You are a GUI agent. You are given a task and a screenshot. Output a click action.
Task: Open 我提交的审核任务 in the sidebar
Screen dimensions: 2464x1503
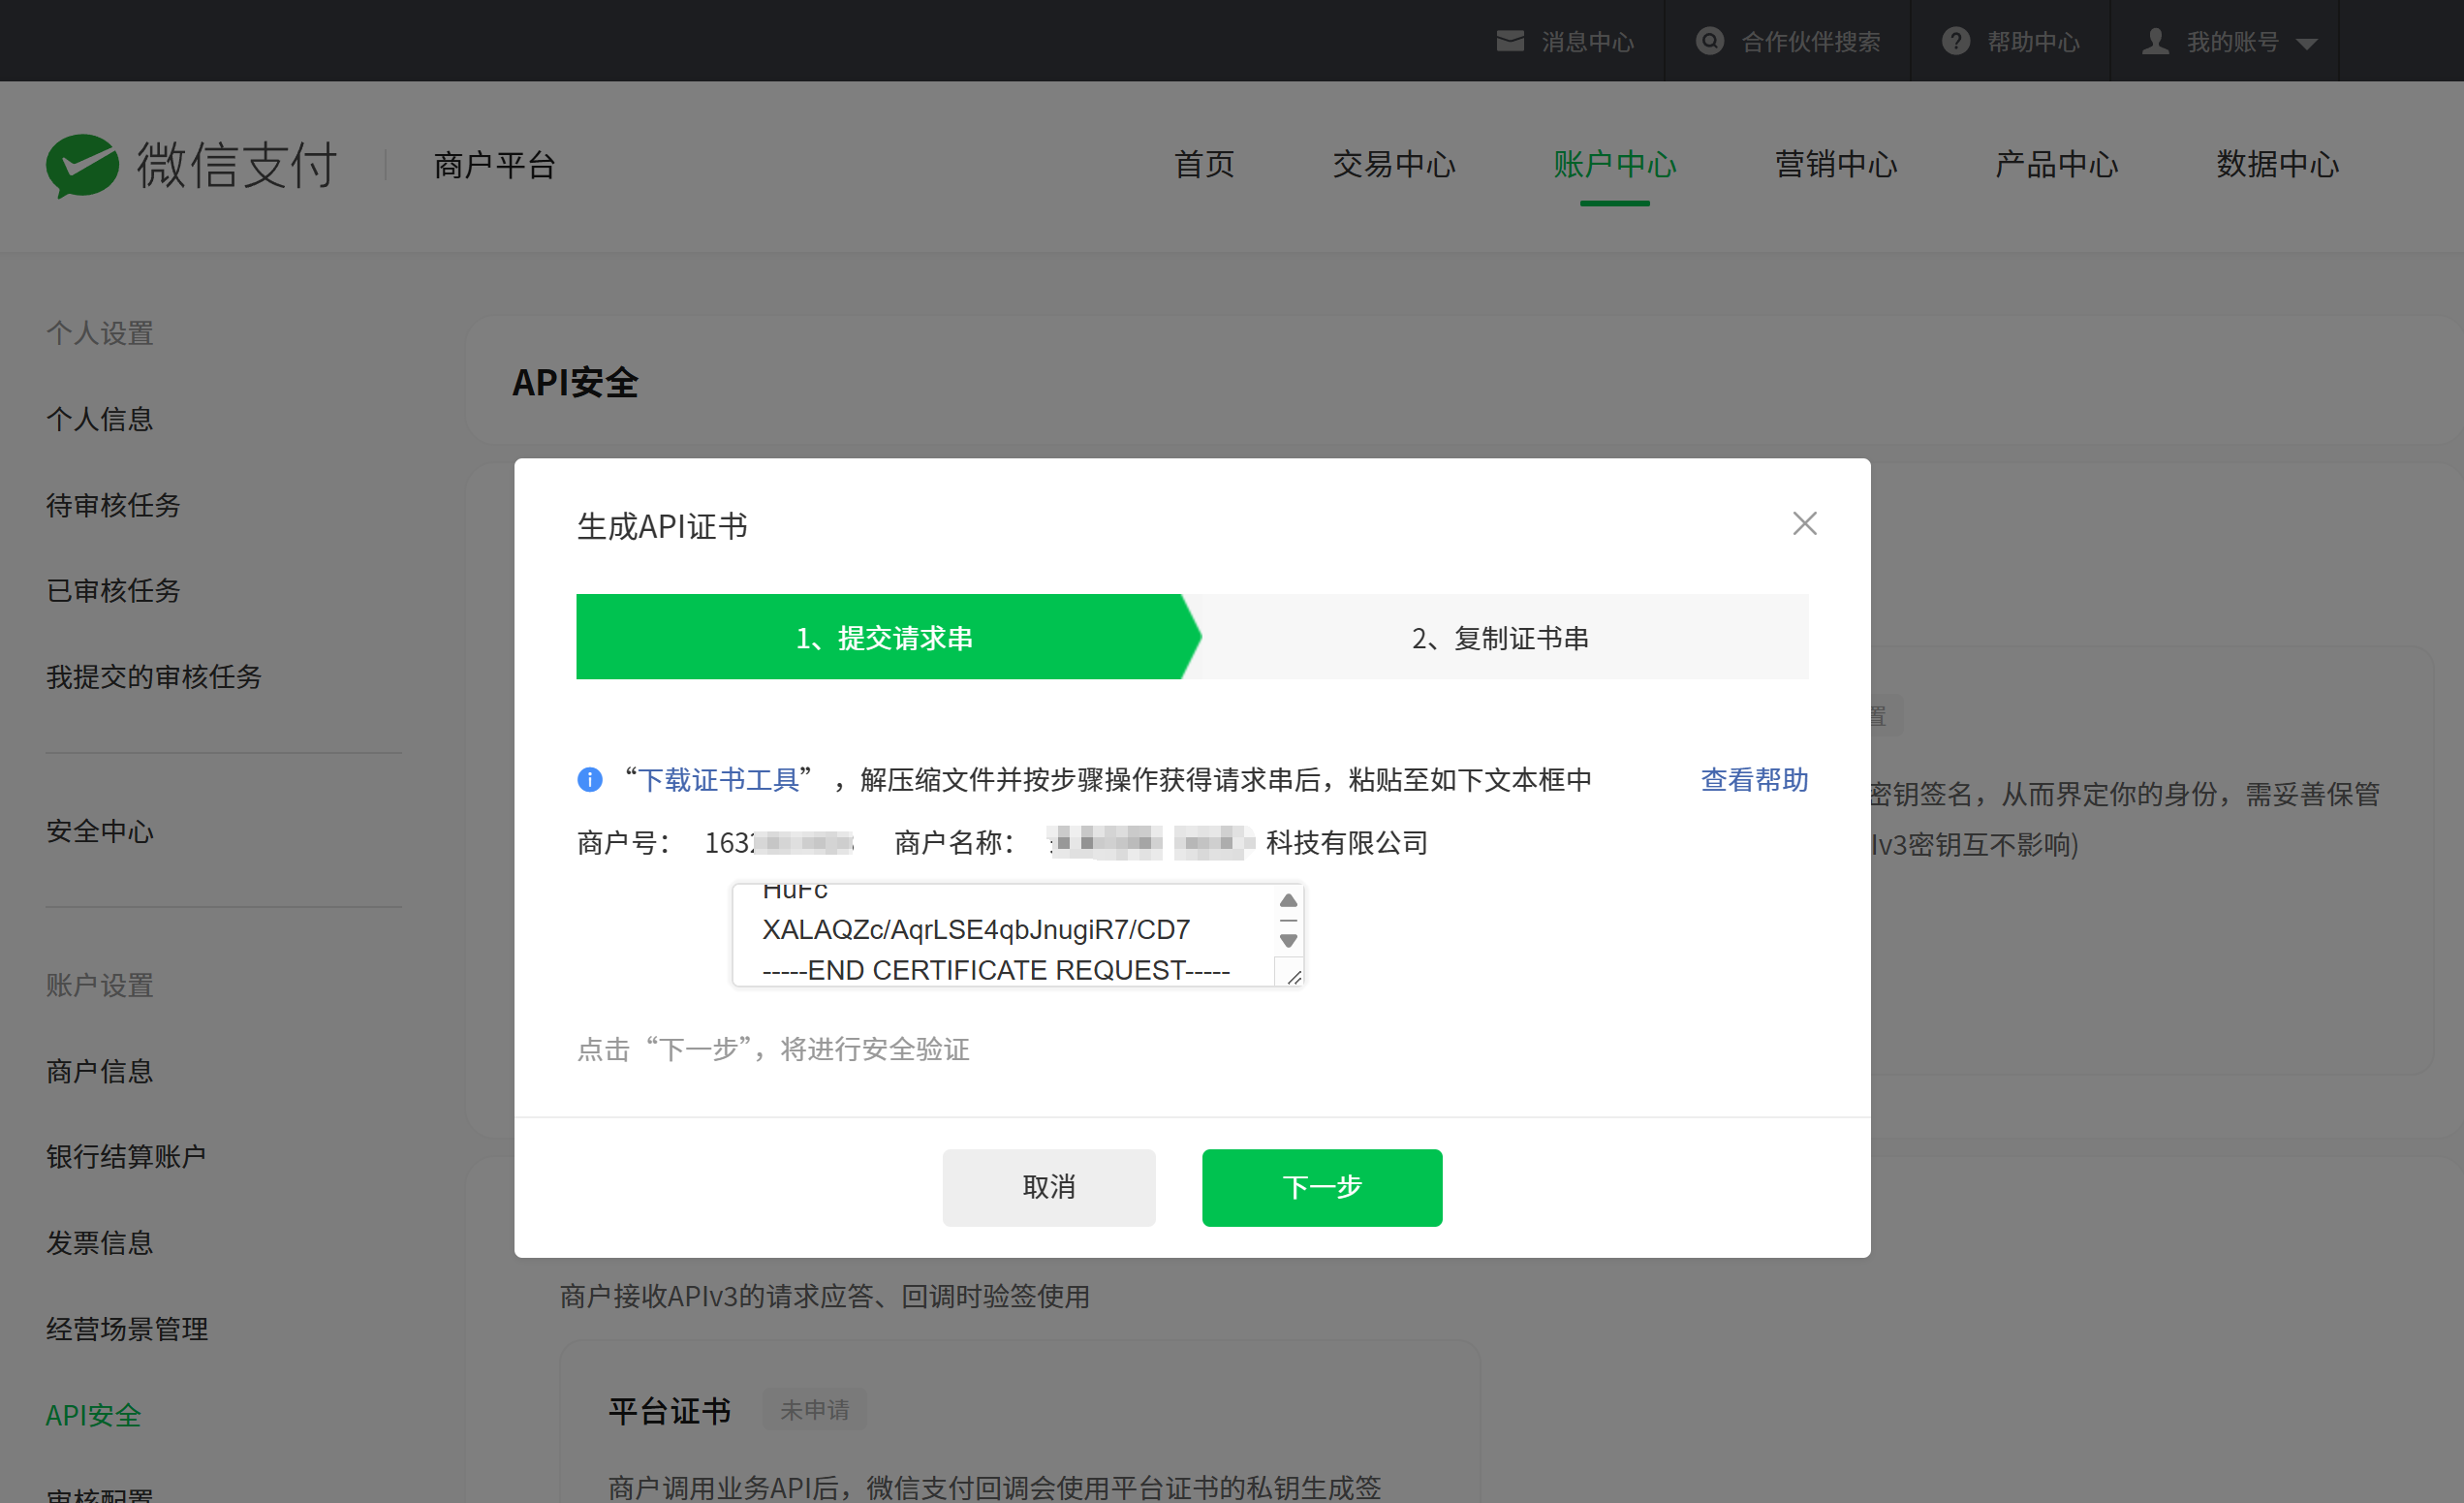pyautogui.click(x=154, y=676)
